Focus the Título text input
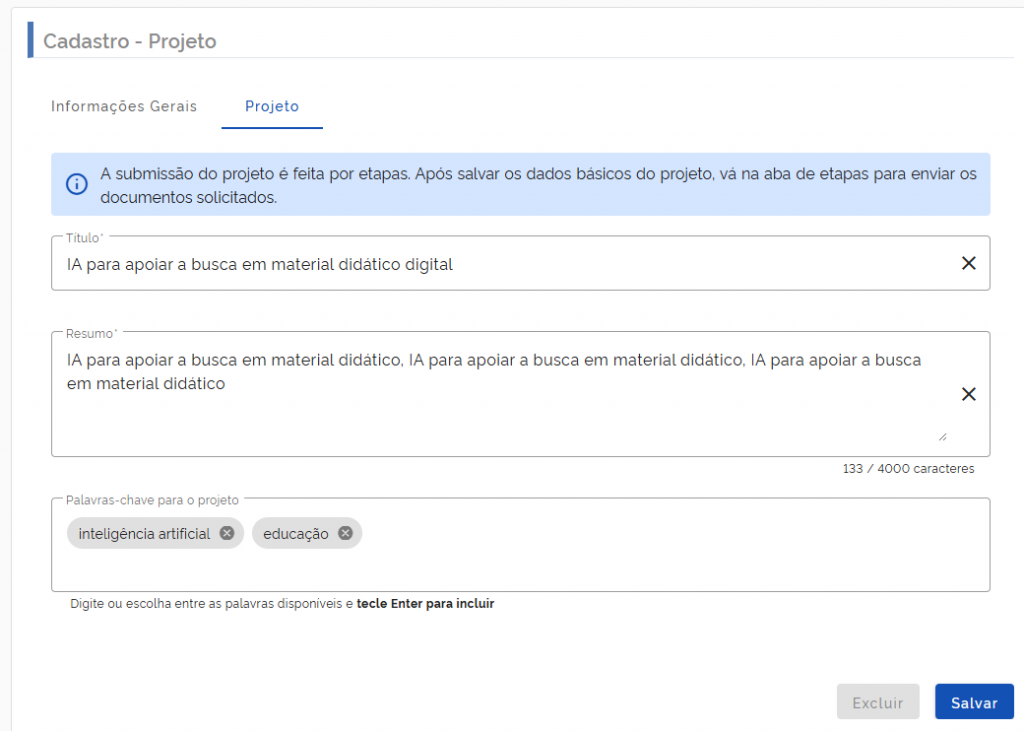Viewport: 1024px width, 731px height. coord(500,264)
